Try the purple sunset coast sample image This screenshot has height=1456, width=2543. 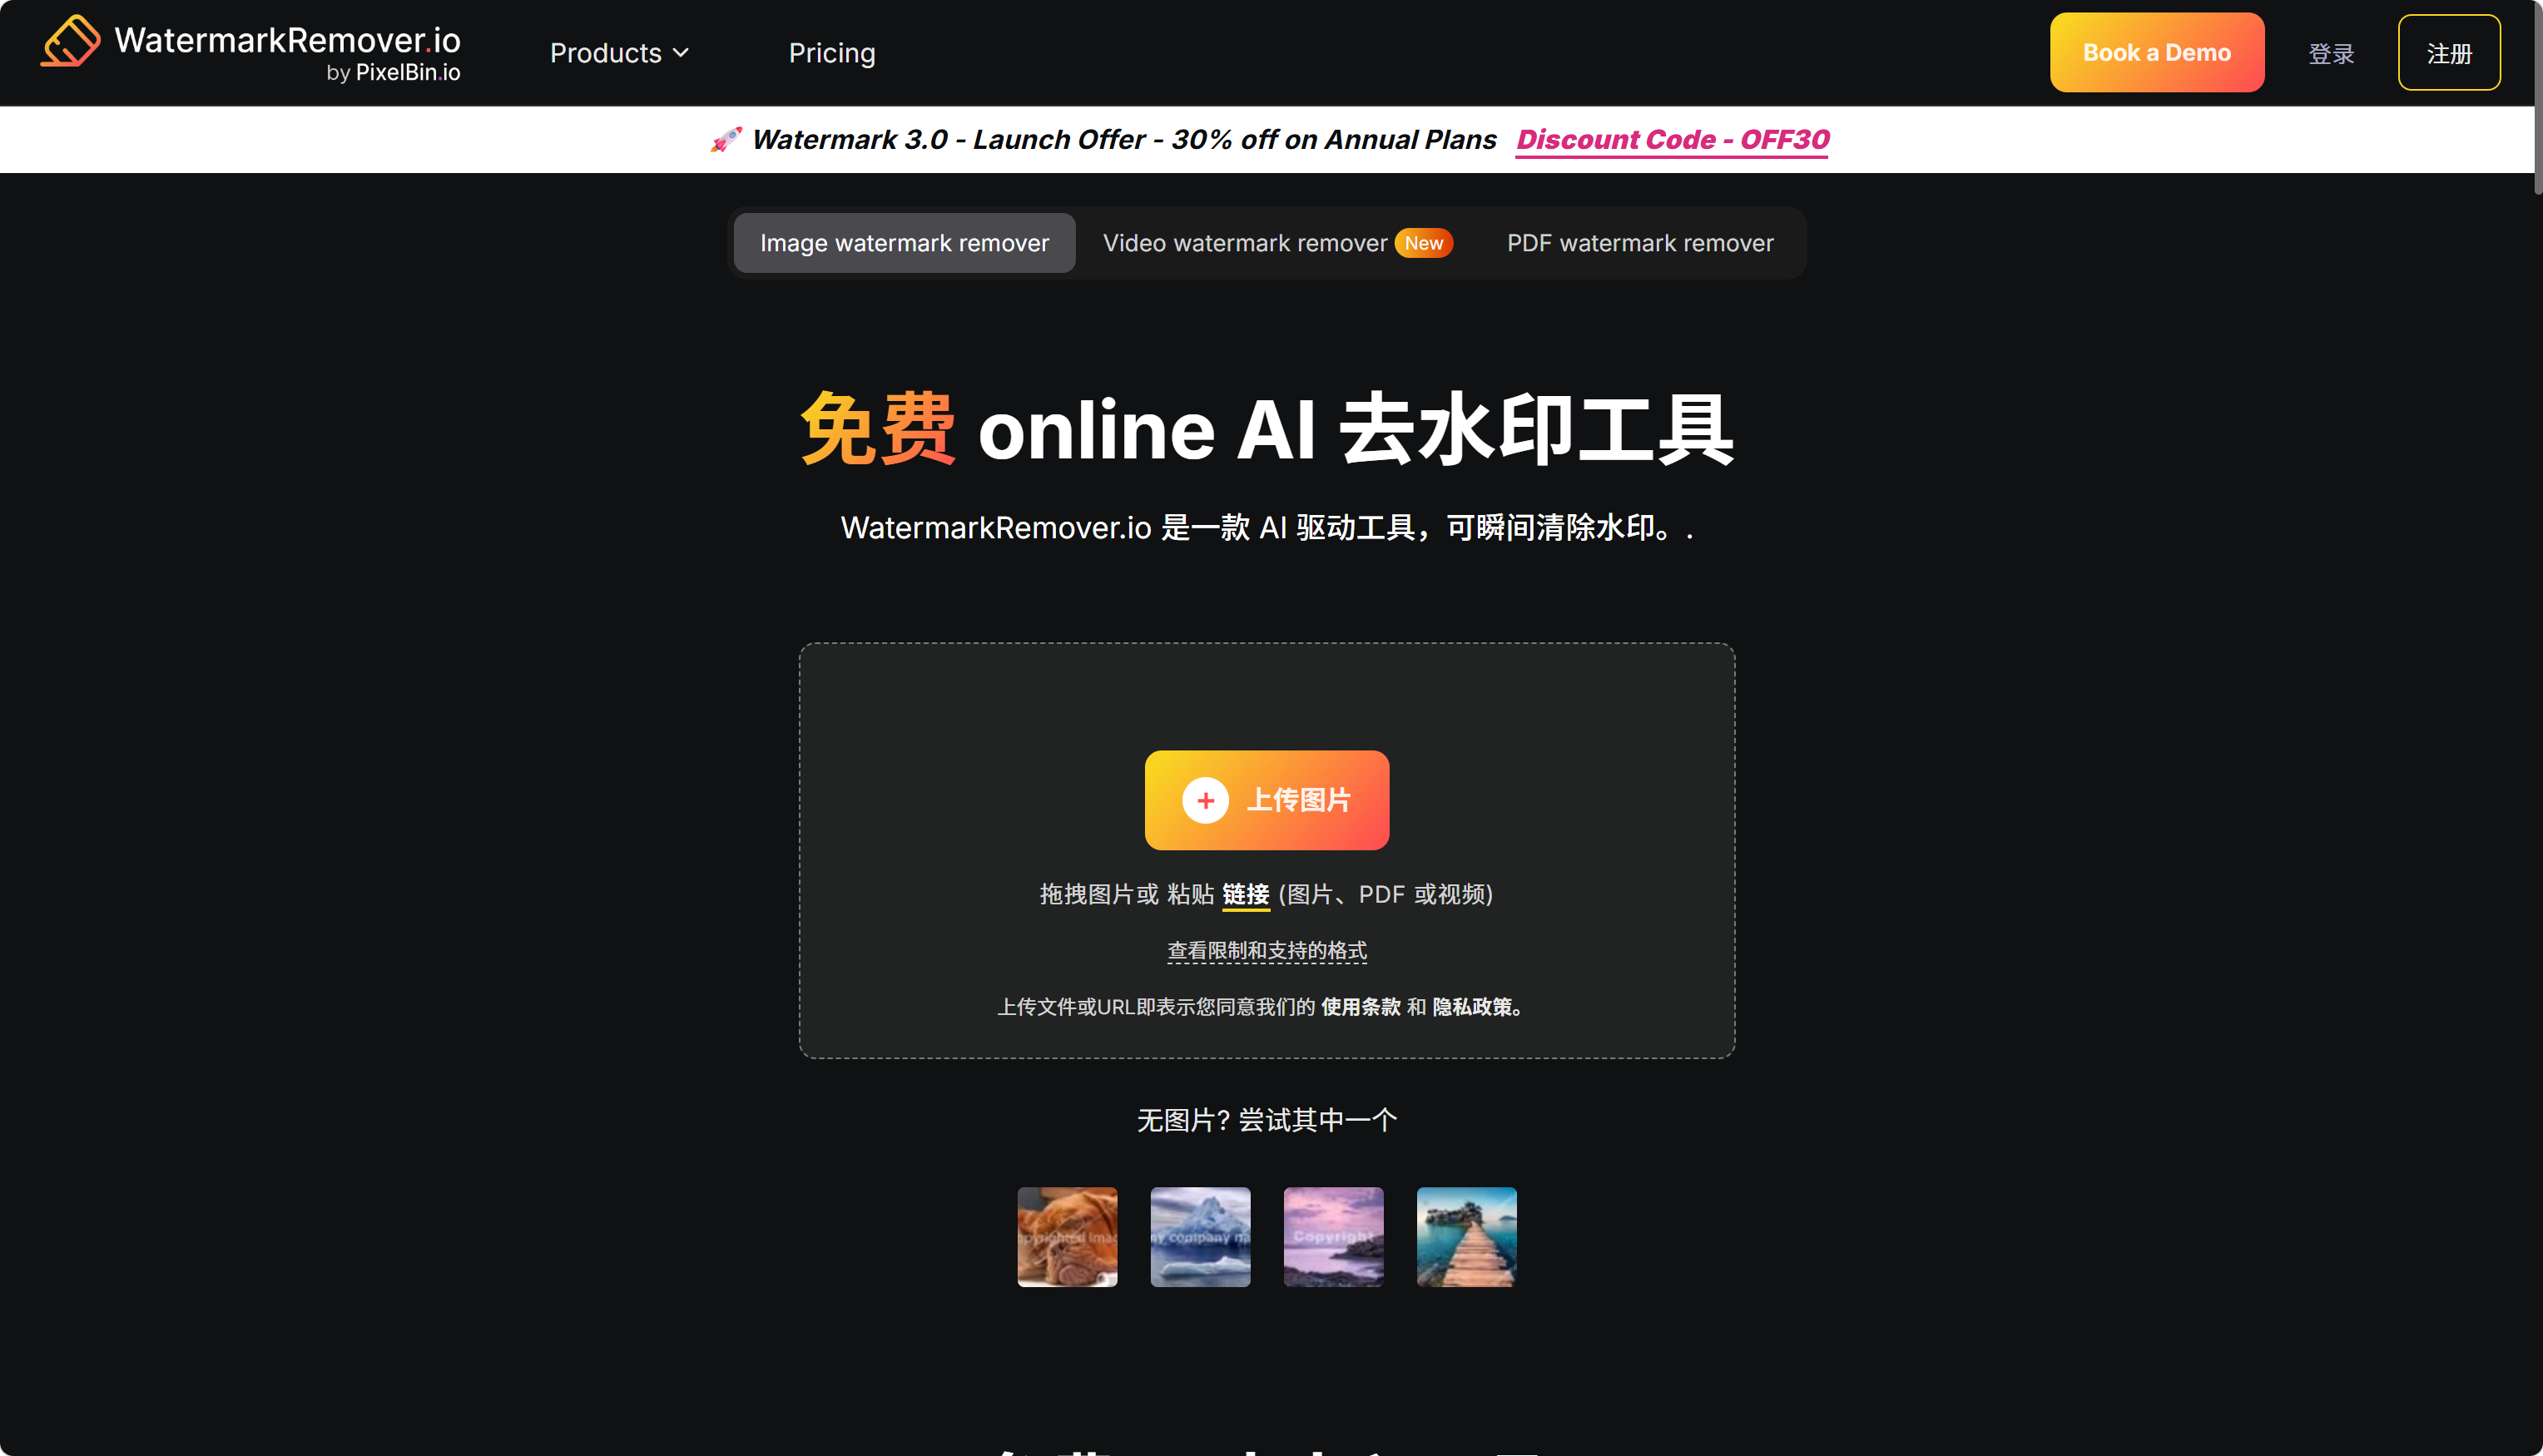1333,1237
